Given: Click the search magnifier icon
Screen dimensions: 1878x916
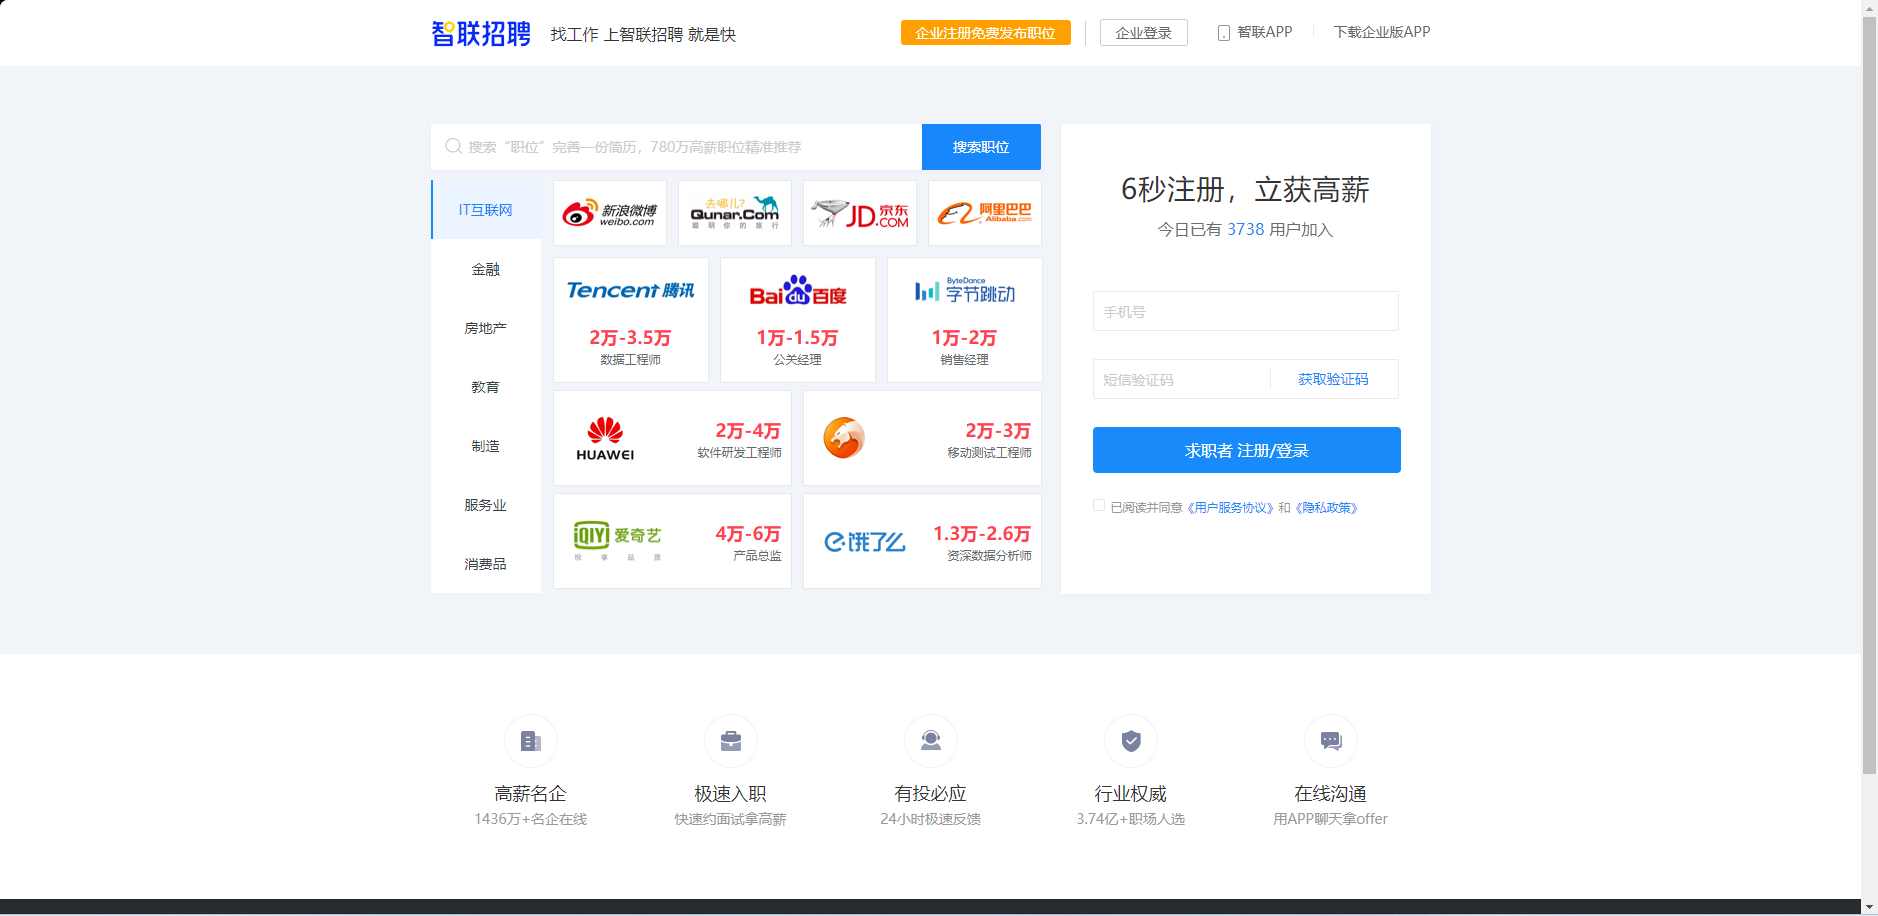Looking at the screenshot, I should point(453,147).
